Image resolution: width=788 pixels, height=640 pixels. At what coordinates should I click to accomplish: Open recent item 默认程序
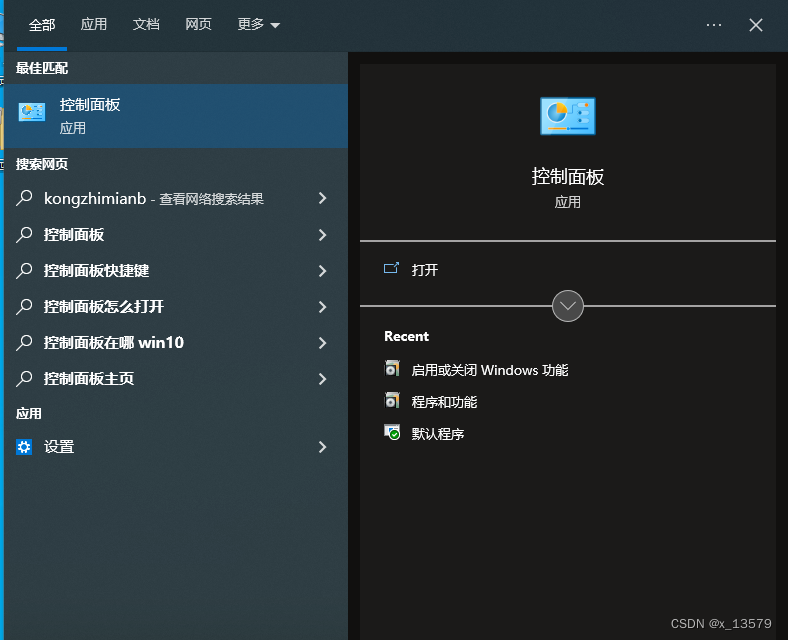(438, 434)
